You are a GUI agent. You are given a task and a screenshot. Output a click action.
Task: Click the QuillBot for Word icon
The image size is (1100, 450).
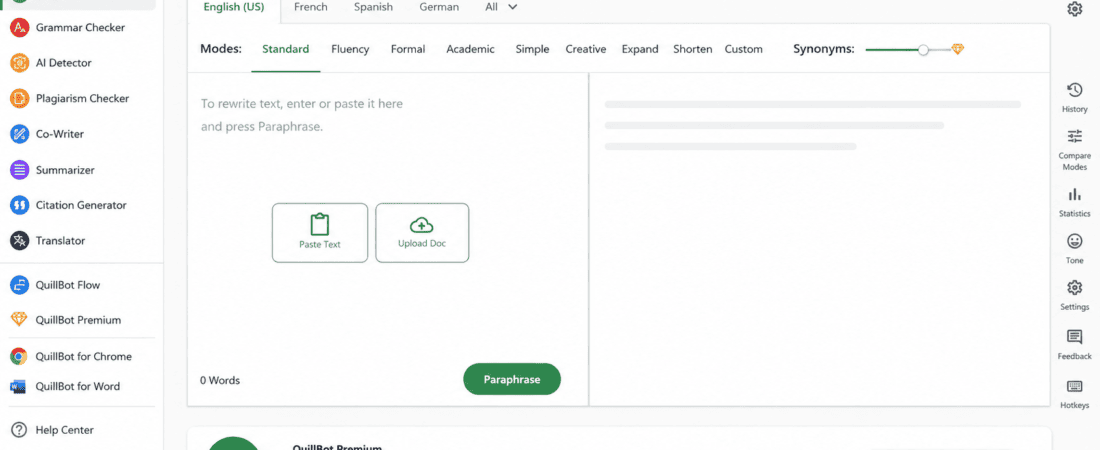[19, 386]
